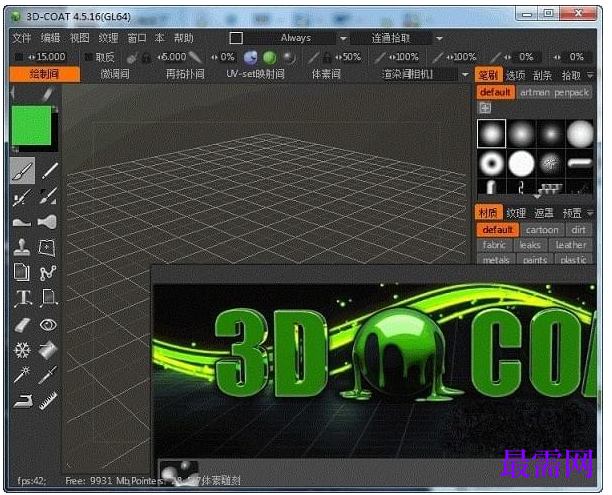The image size is (612, 495).
Task: Select the fabric material folder
Action: 494,245
